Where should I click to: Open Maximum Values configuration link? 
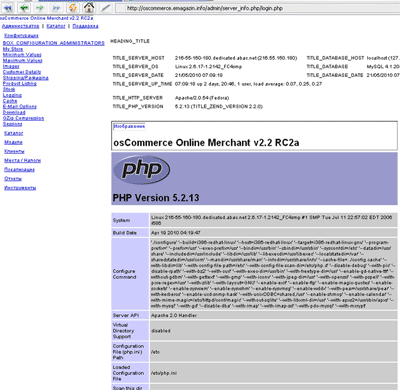(x=22, y=60)
